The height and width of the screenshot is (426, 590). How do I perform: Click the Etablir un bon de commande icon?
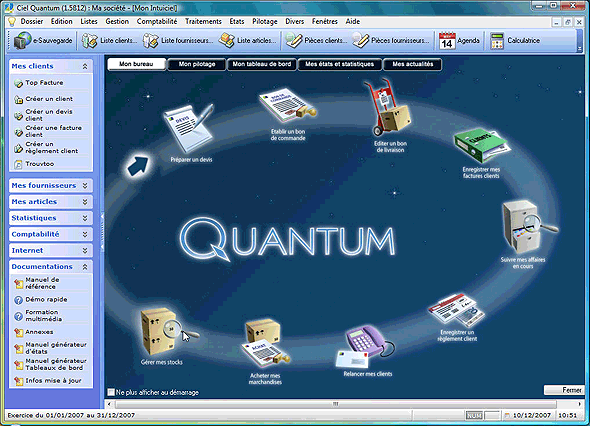288,105
